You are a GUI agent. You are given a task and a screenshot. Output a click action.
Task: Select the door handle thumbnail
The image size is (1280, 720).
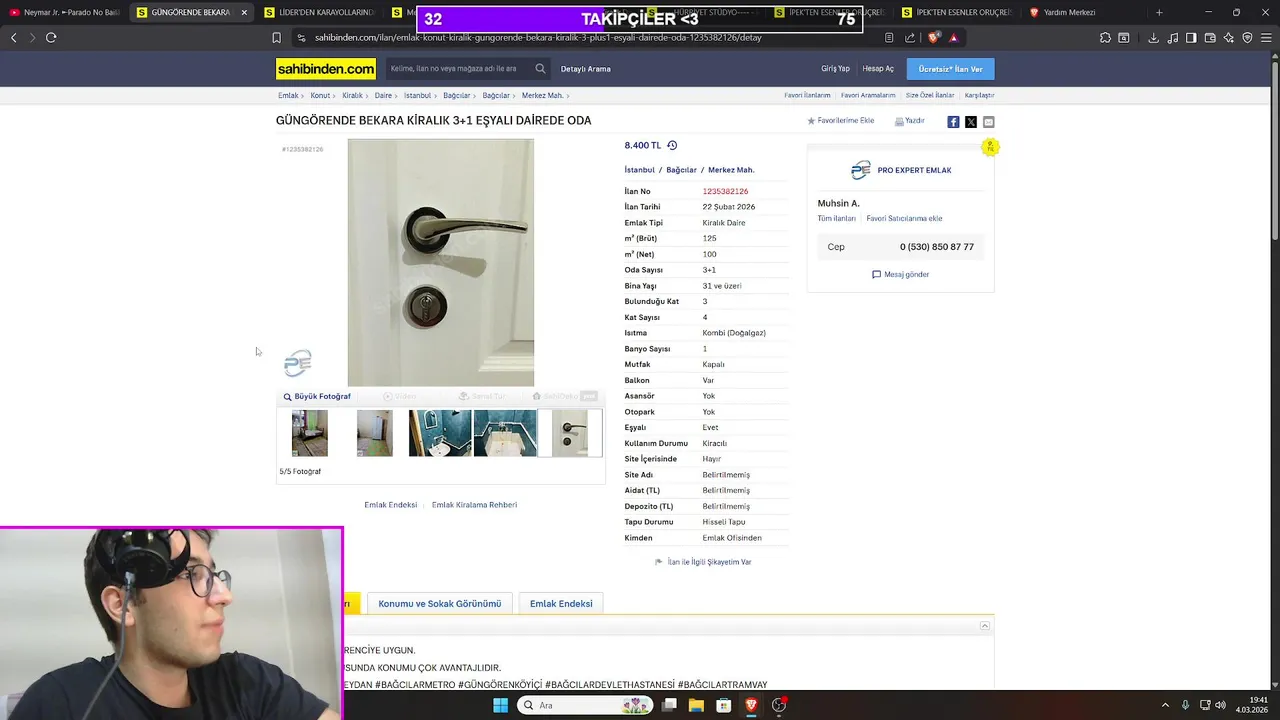570,433
